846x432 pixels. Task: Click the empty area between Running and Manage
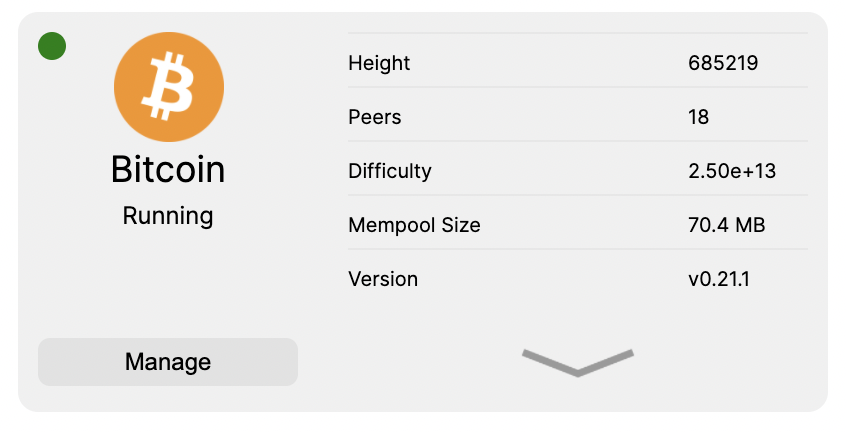(x=168, y=284)
